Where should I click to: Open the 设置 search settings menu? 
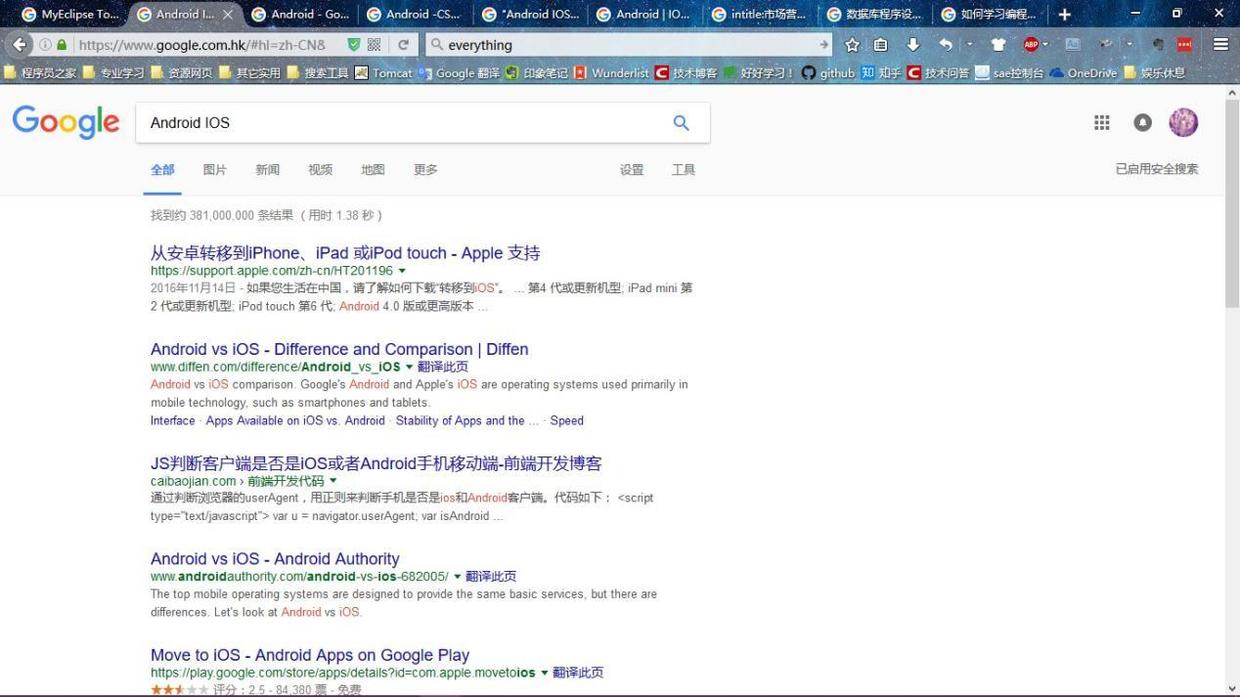pos(632,170)
